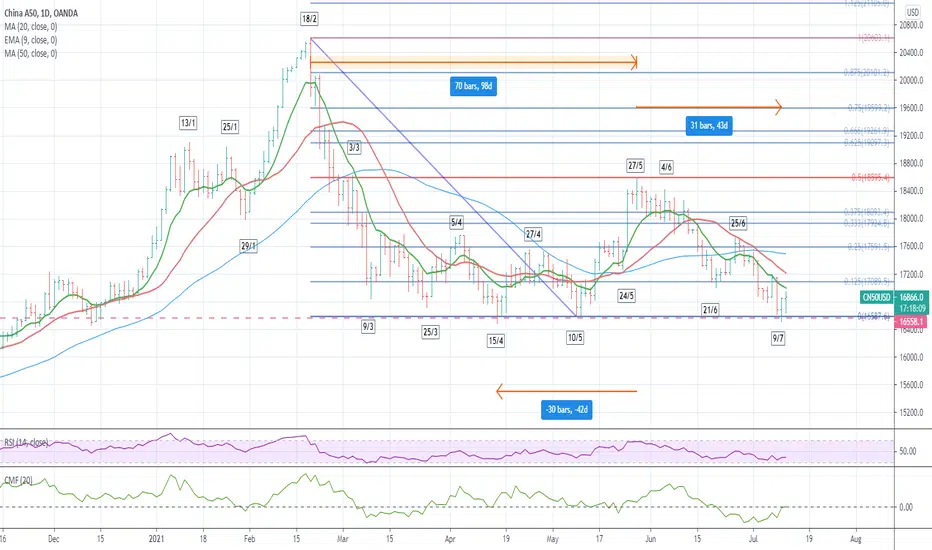Click the CN50USD 16866.0 current price tag
Viewport: 932px width, 550px height.
click(x=908, y=296)
